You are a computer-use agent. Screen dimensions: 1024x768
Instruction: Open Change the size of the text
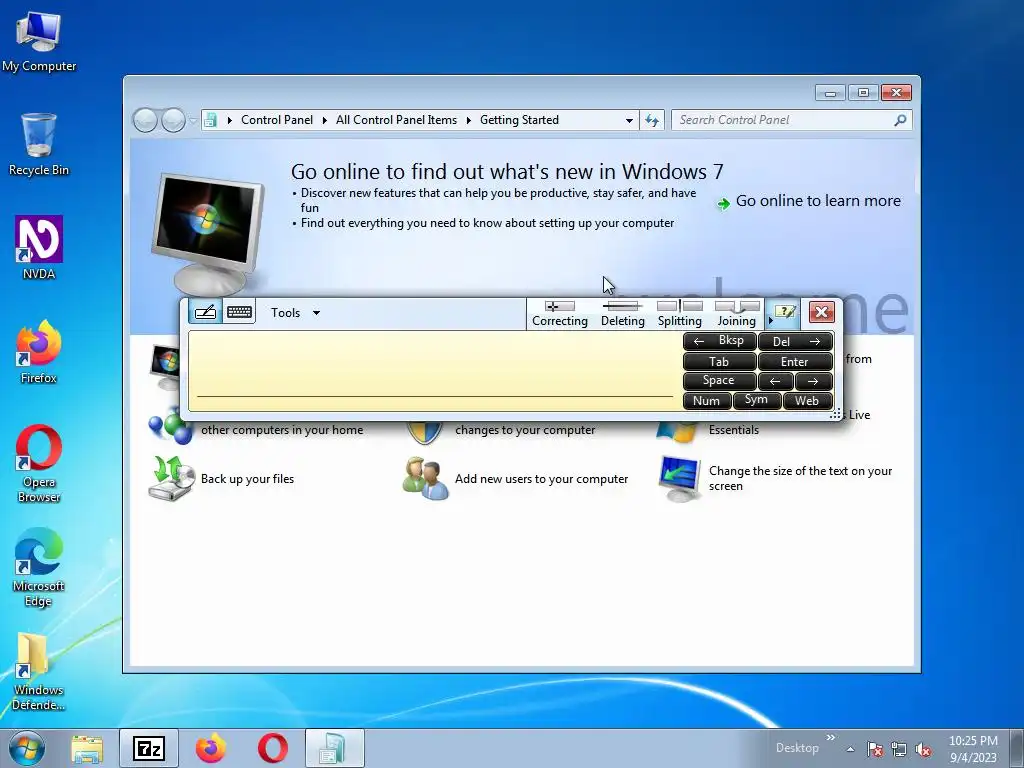tap(800, 478)
